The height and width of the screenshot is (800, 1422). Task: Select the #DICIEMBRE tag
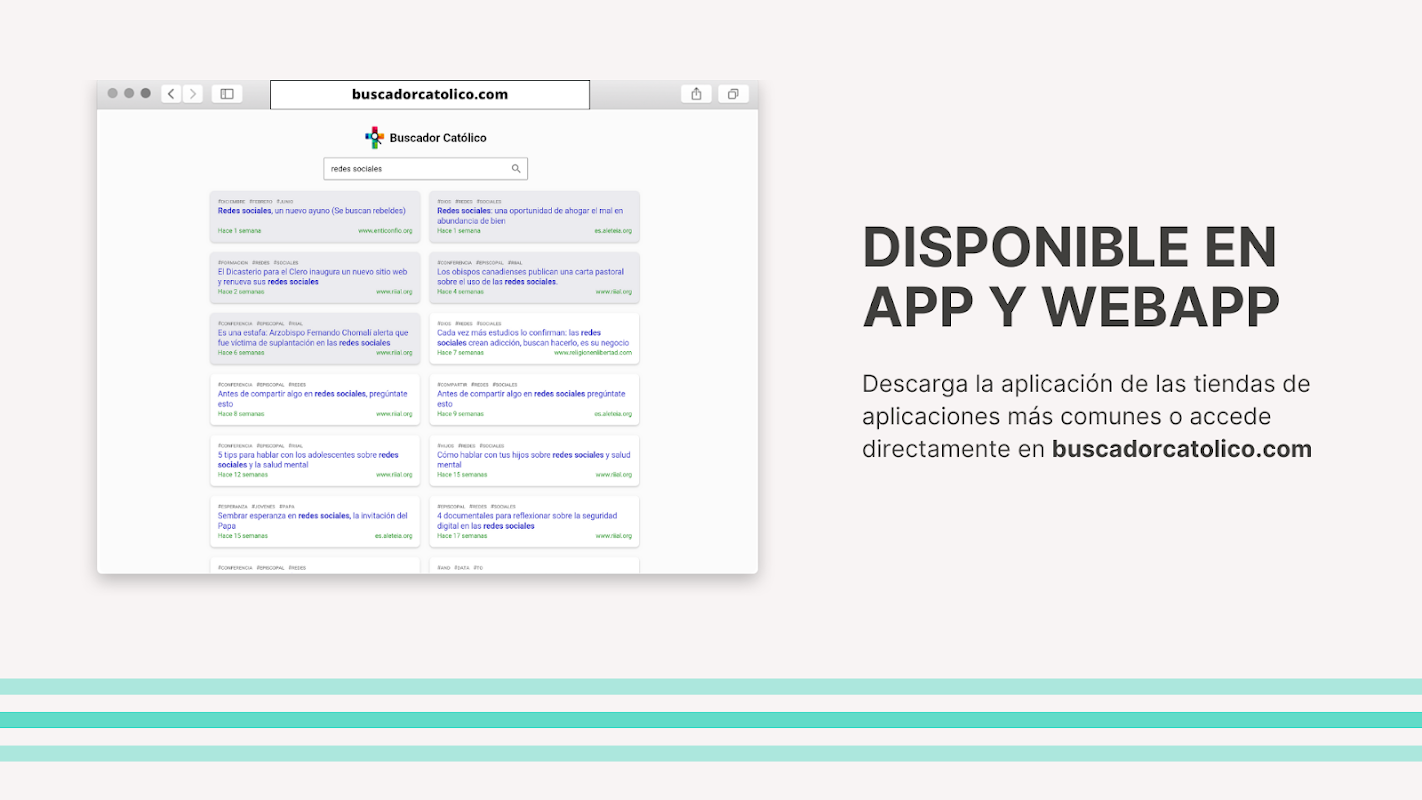point(231,201)
